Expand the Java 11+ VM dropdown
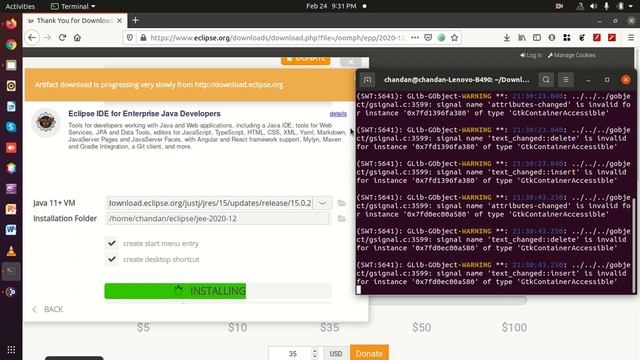The width and height of the screenshot is (640, 360). [322, 203]
